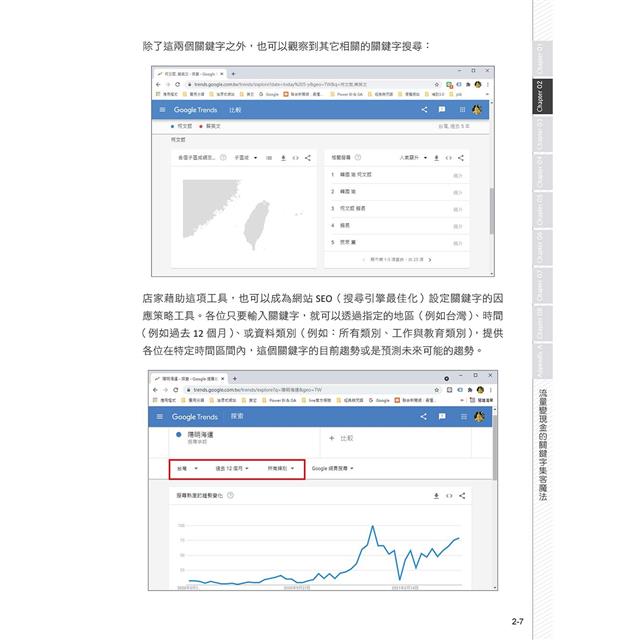Share the sub-region map card
This screenshot has height=640, width=640.
tap(308, 158)
